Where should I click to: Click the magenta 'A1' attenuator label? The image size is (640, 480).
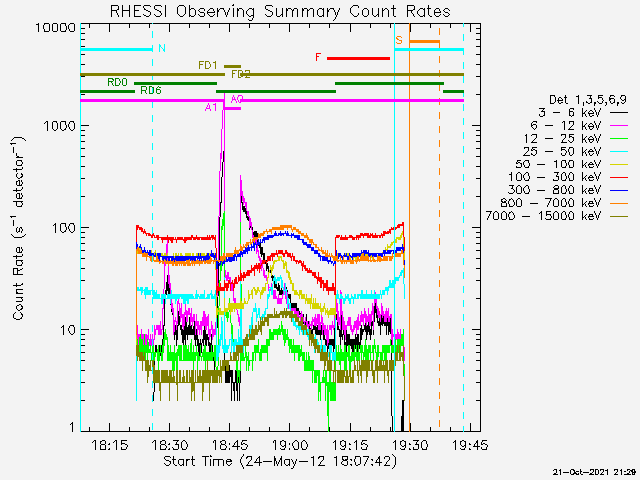coord(211,108)
